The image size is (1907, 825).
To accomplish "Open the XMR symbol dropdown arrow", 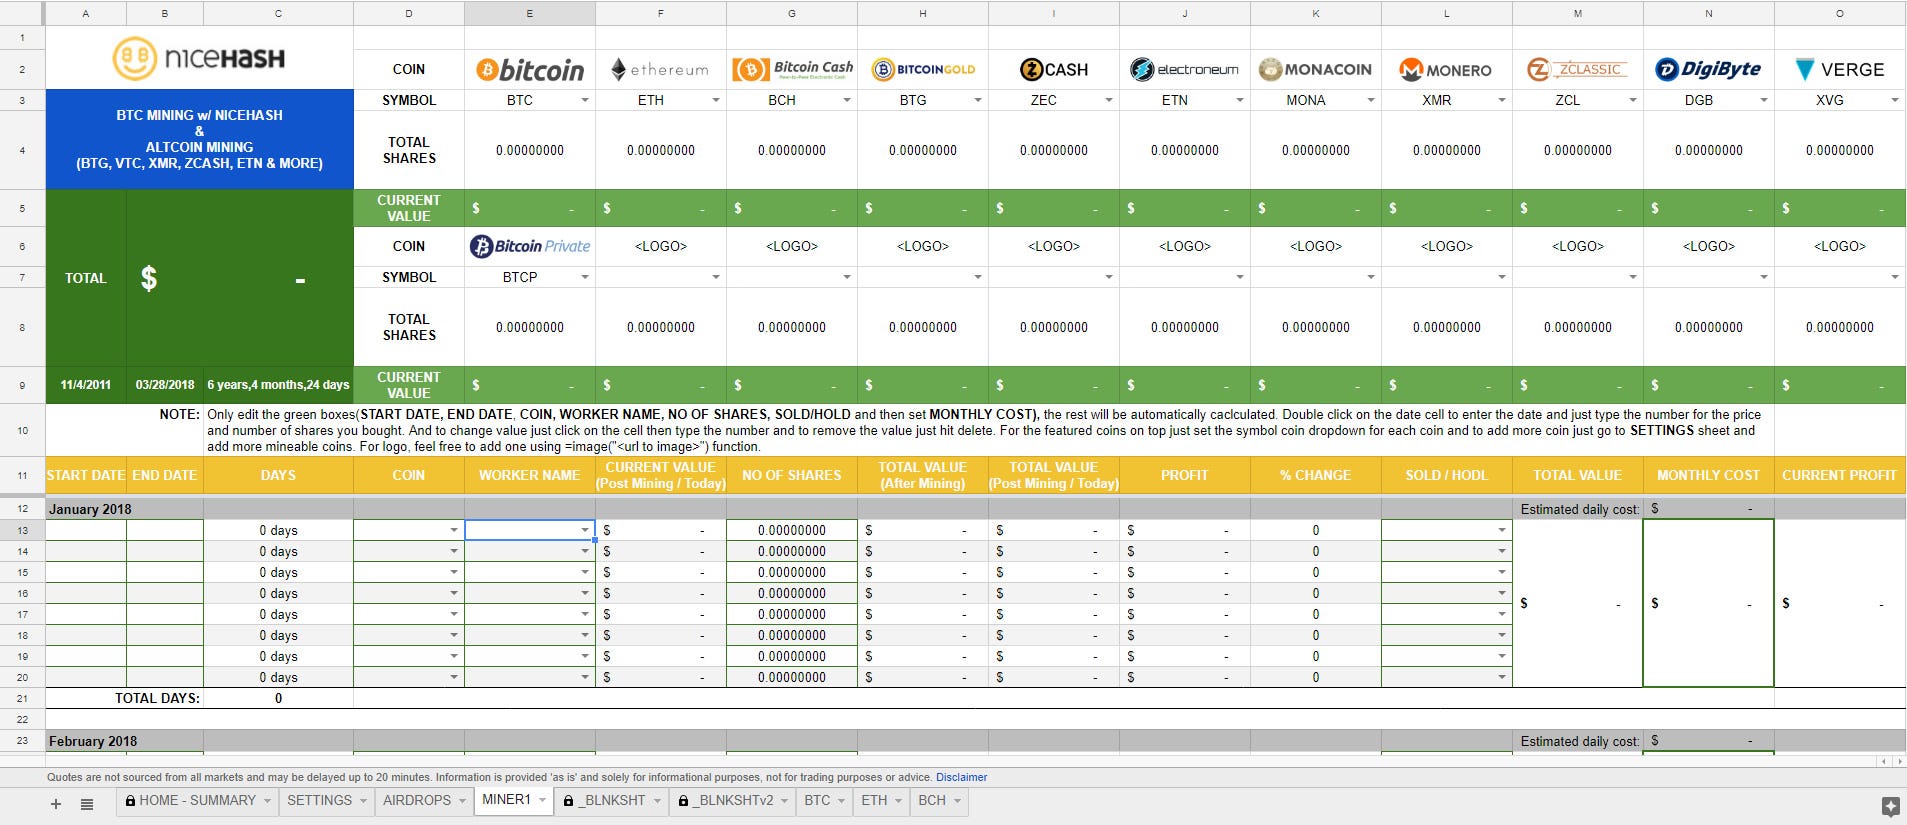I will (1502, 100).
